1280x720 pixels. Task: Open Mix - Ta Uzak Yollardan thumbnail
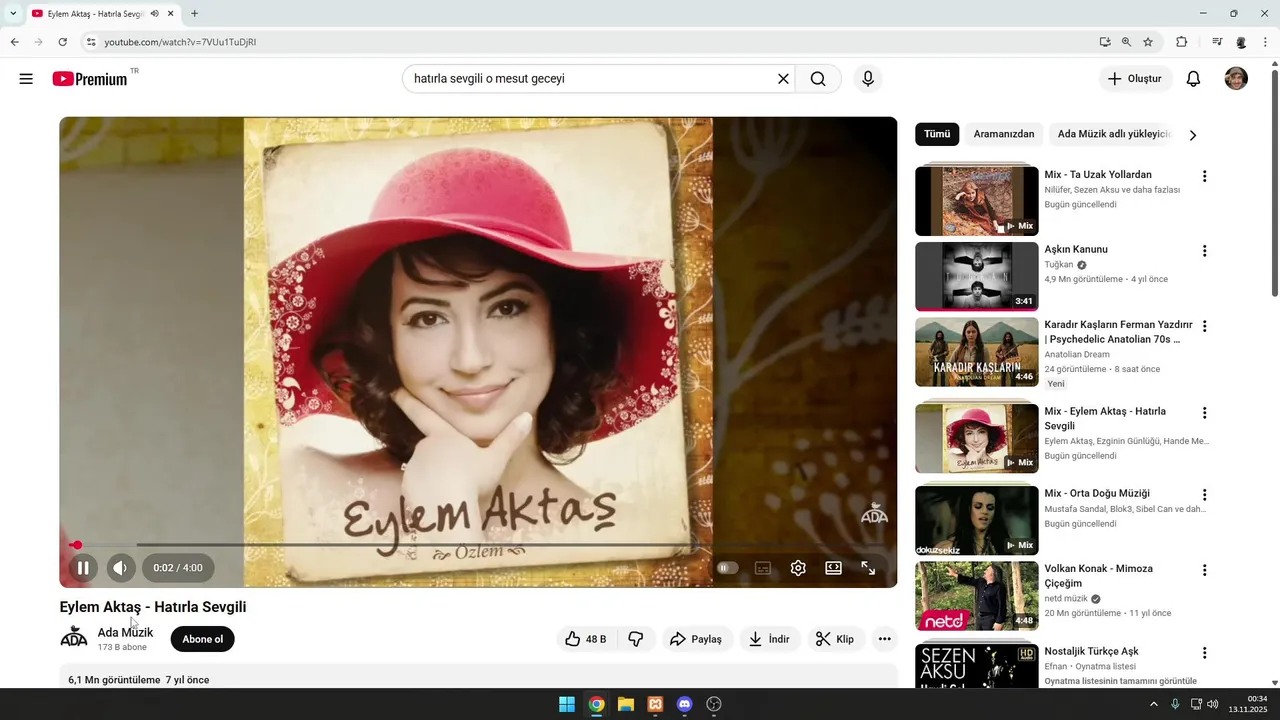pyautogui.click(x=977, y=201)
